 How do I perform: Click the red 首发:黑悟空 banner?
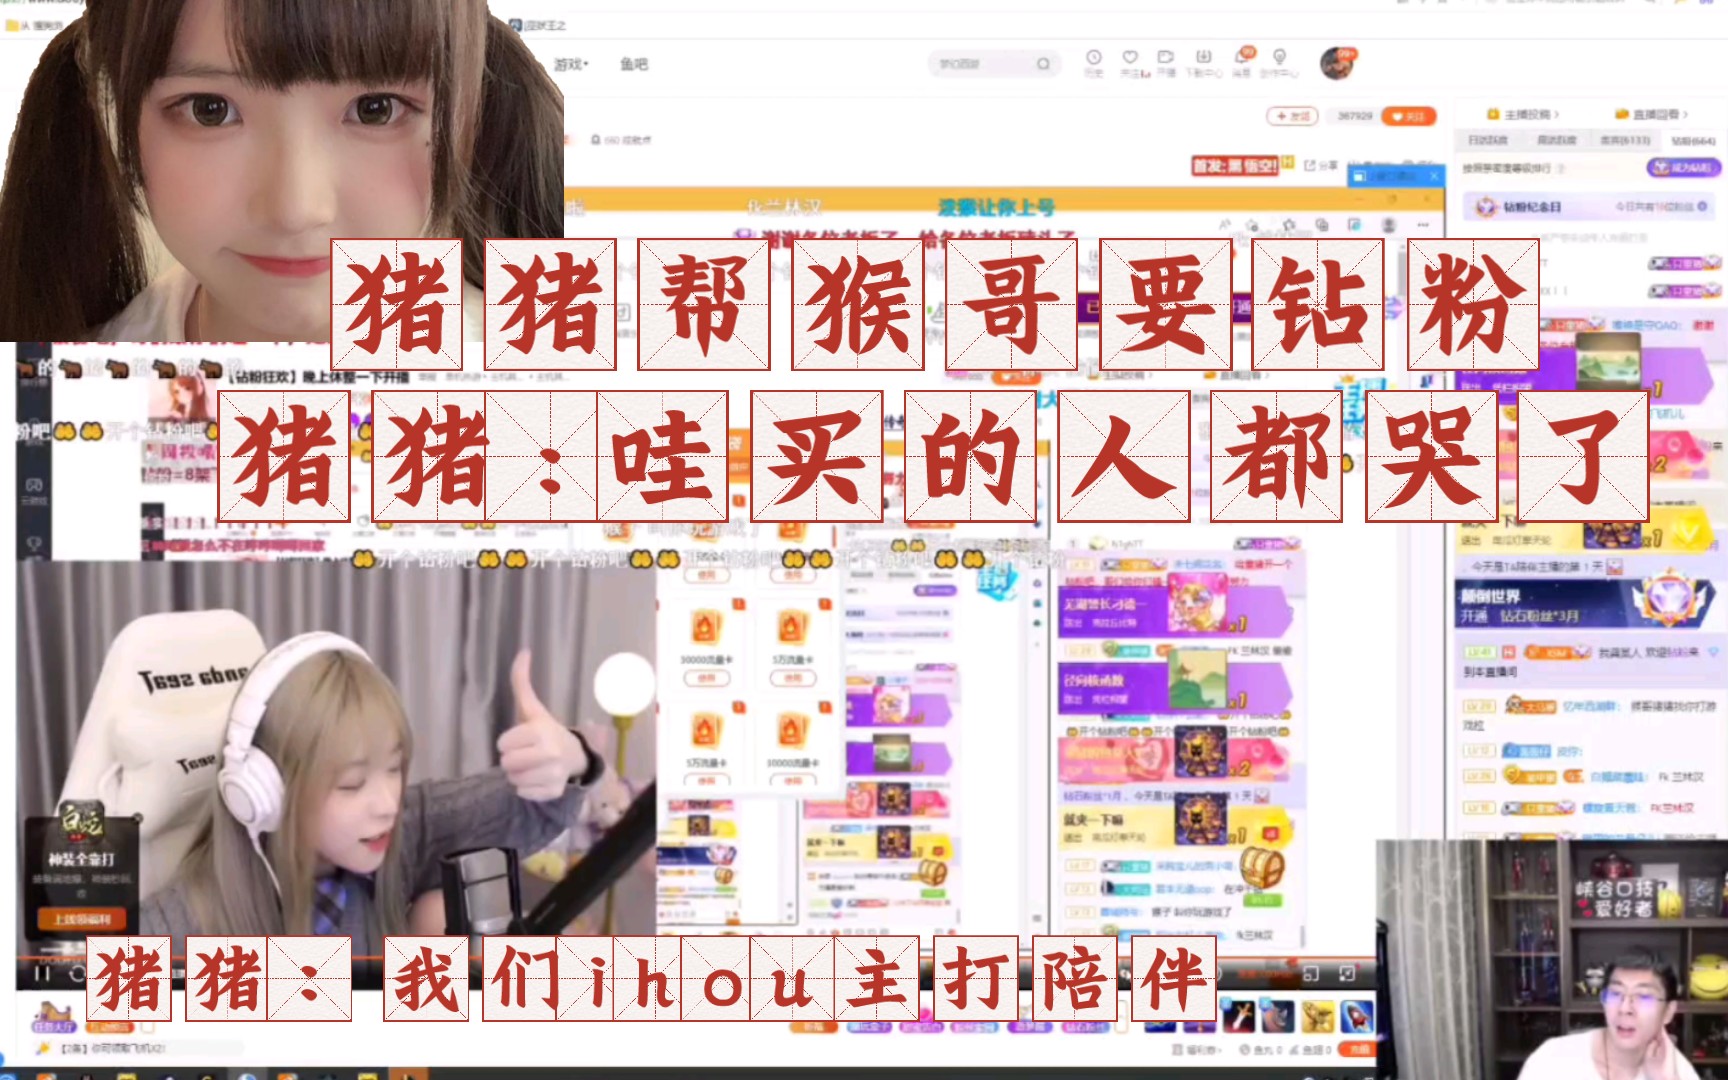pyautogui.click(x=1235, y=165)
